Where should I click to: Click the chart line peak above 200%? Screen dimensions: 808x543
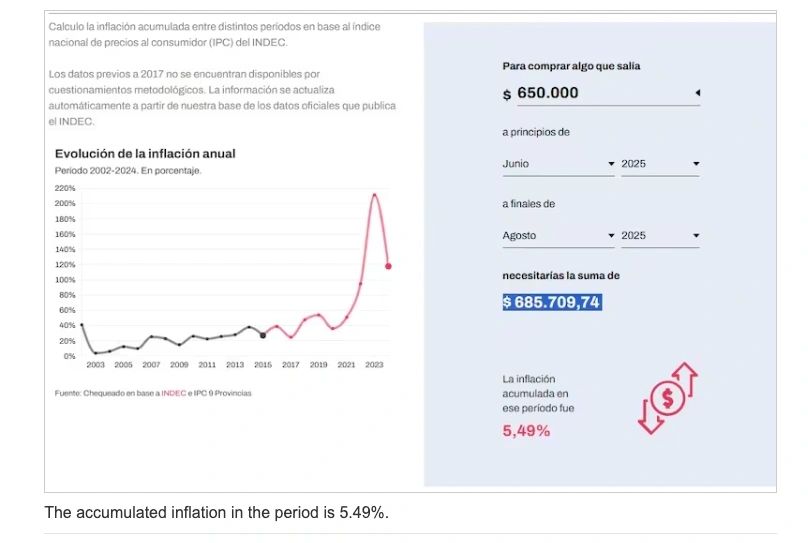pyautogui.click(x=374, y=195)
